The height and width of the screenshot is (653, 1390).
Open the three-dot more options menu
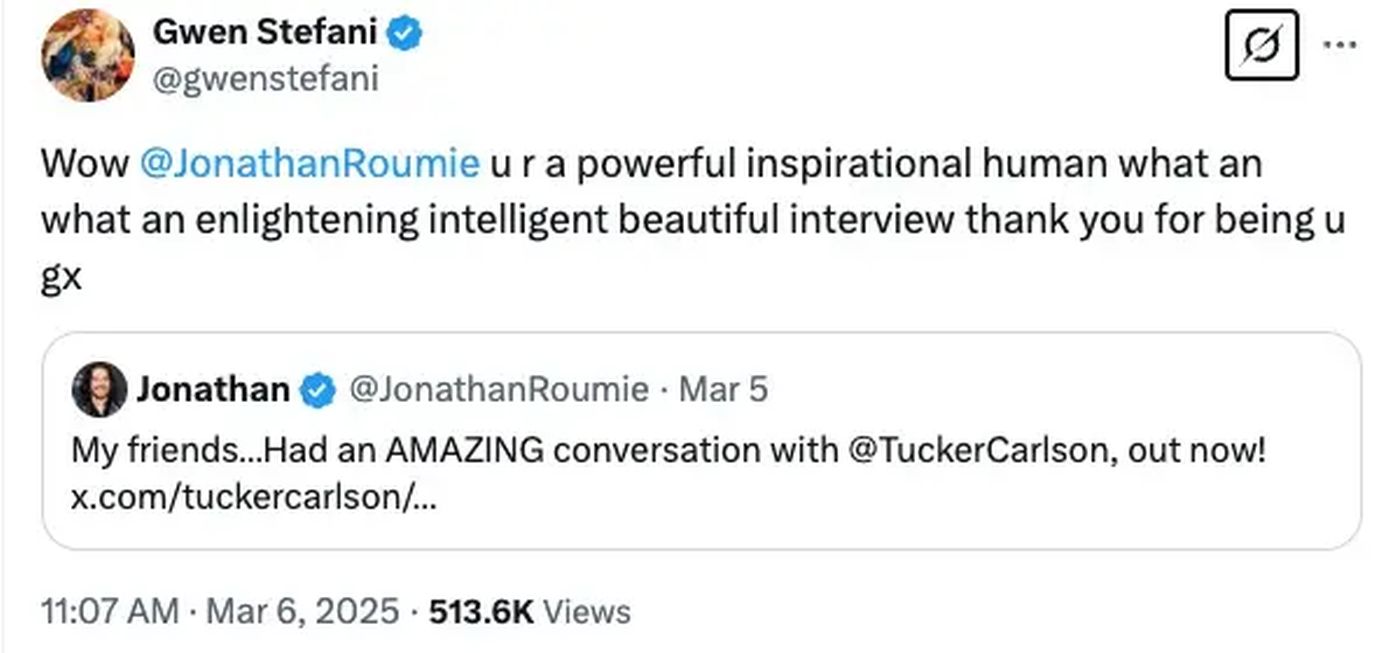point(1341,44)
